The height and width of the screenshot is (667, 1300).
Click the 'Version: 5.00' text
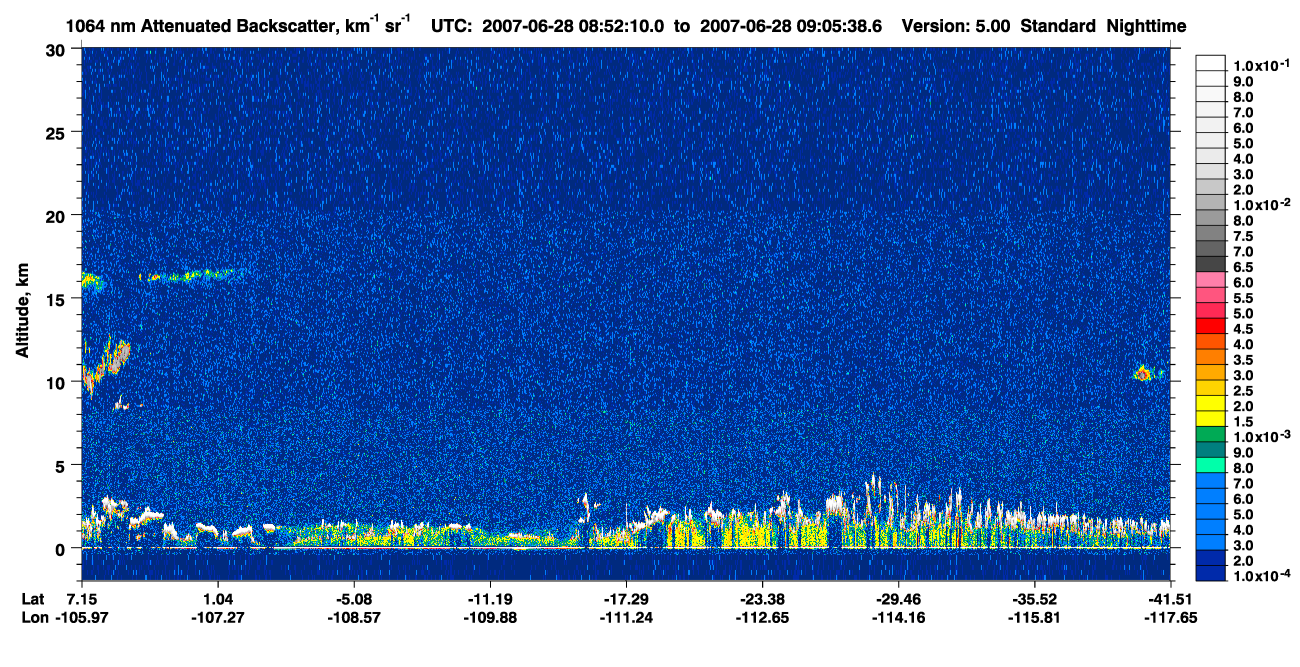pyautogui.click(x=956, y=26)
